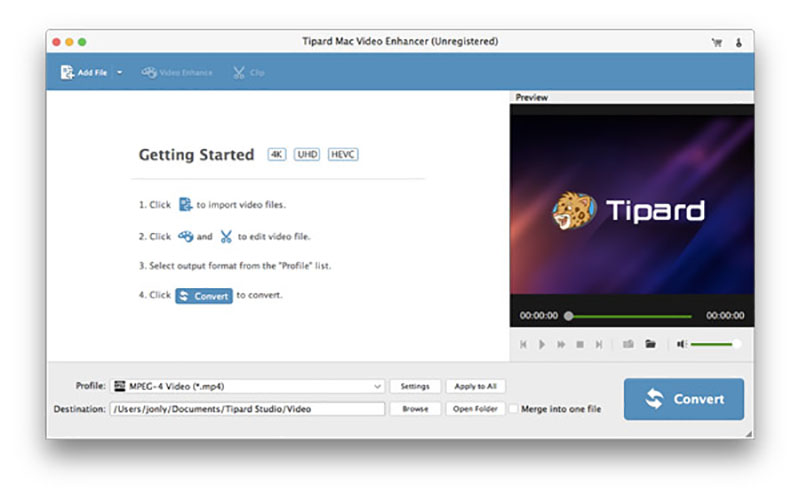The height and width of the screenshot is (500, 800).
Task: Open the Video Enhance tool
Action: pyautogui.click(x=177, y=72)
